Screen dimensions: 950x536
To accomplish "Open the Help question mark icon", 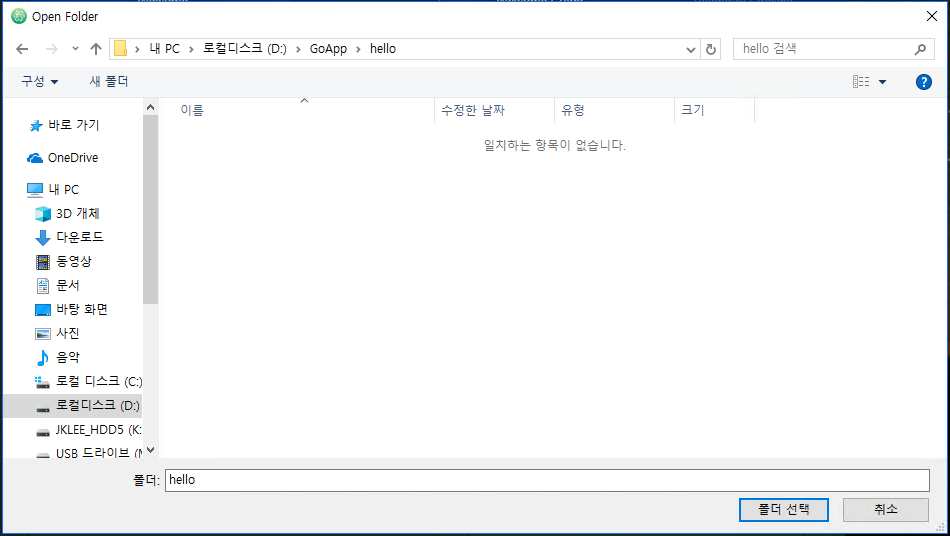I will 923,82.
